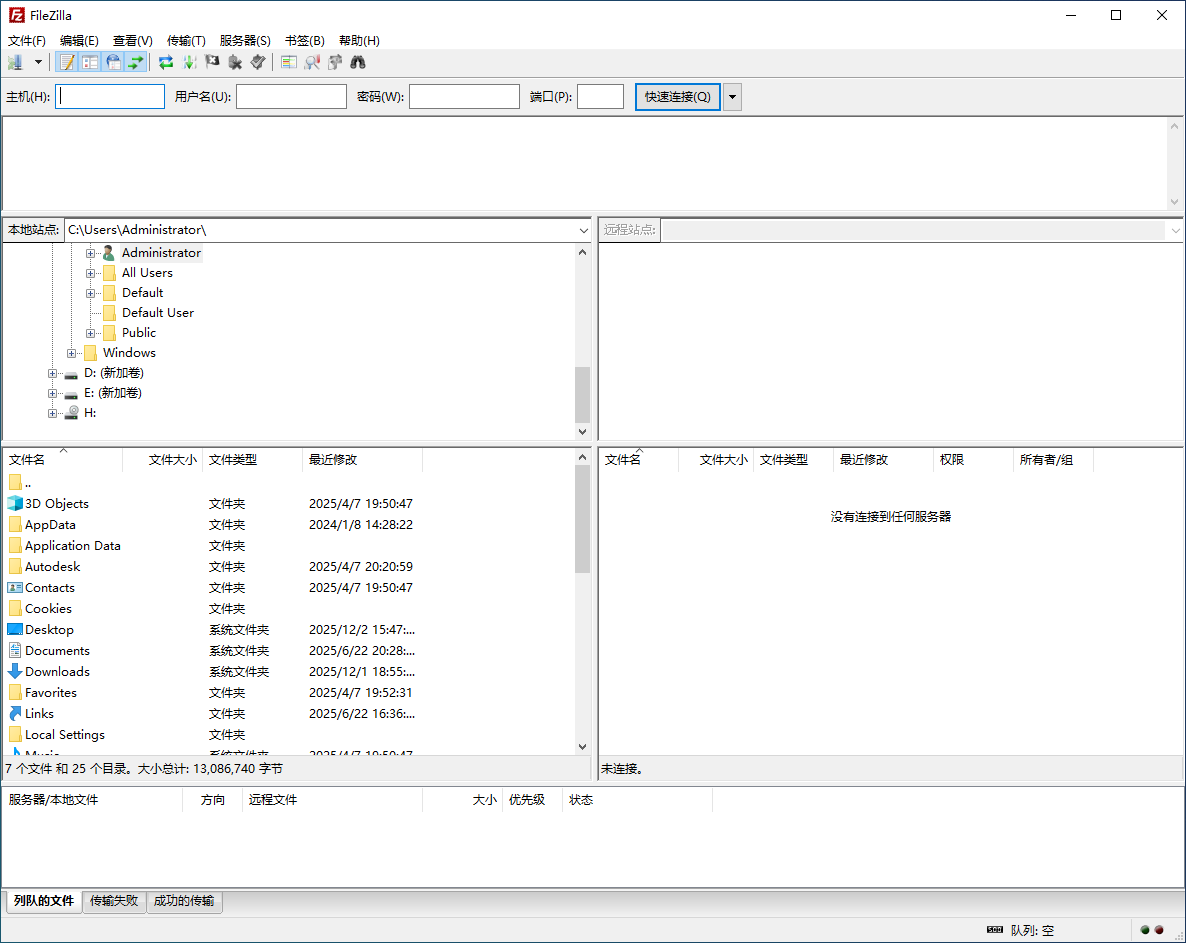Open the 传输(T) menu

point(186,40)
